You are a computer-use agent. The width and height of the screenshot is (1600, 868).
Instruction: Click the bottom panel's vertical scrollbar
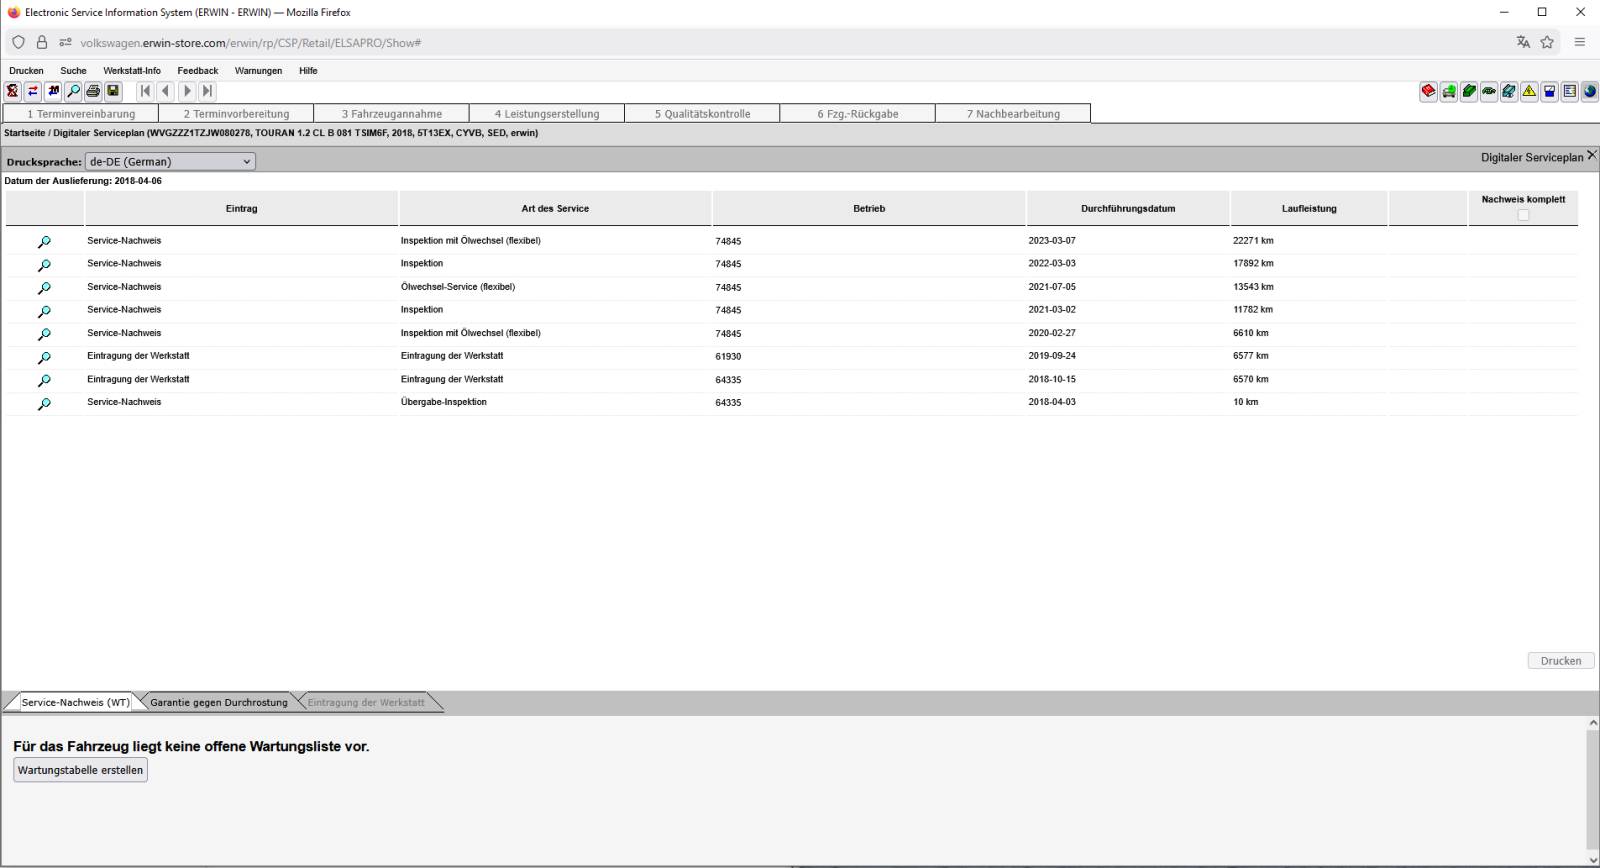(x=1592, y=790)
